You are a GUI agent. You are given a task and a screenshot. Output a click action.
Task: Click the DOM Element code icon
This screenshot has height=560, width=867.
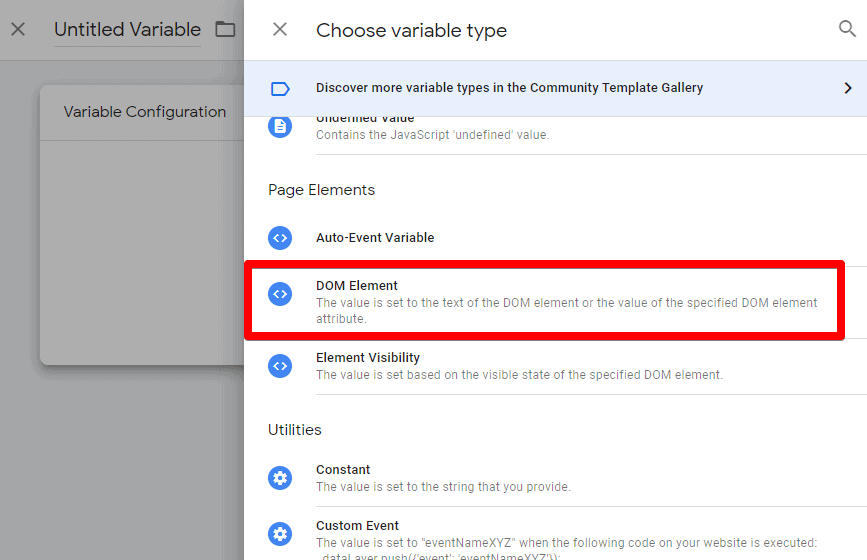[280, 294]
